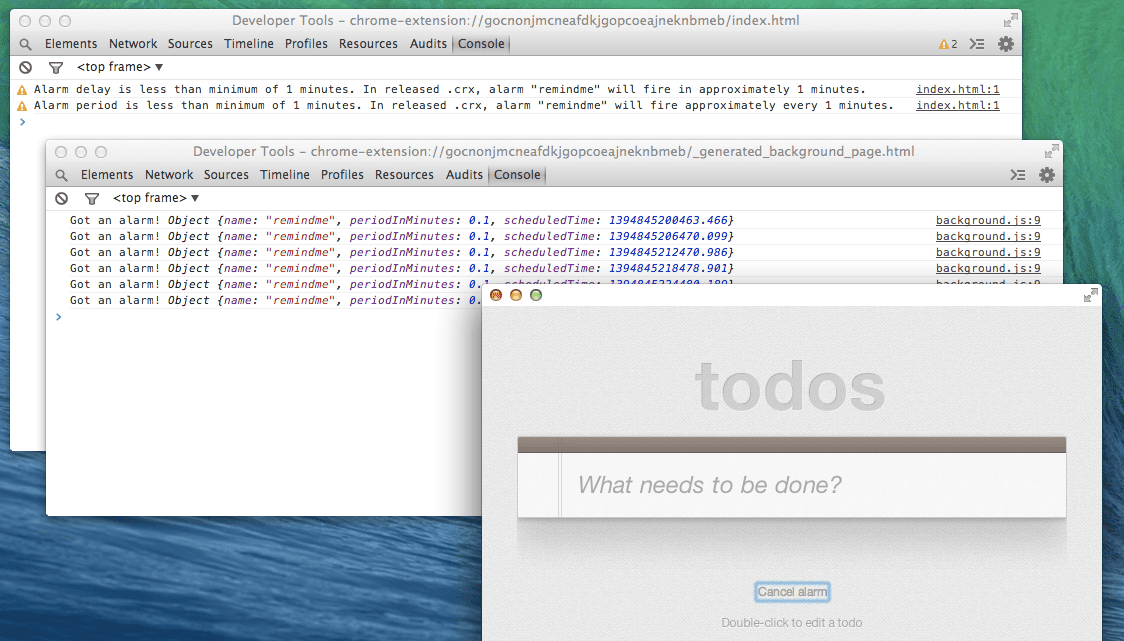Open background.js:9 link on first log row
Viewport: 1124px width, 641px height.
click(988, 221)
